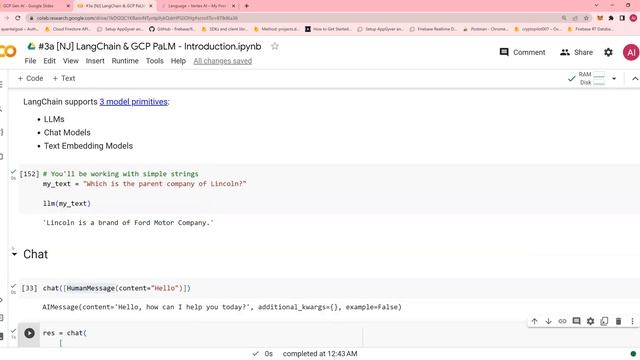Open Colab notebook settings gear
Screen dimensions: 640x360
pos(608,52)
